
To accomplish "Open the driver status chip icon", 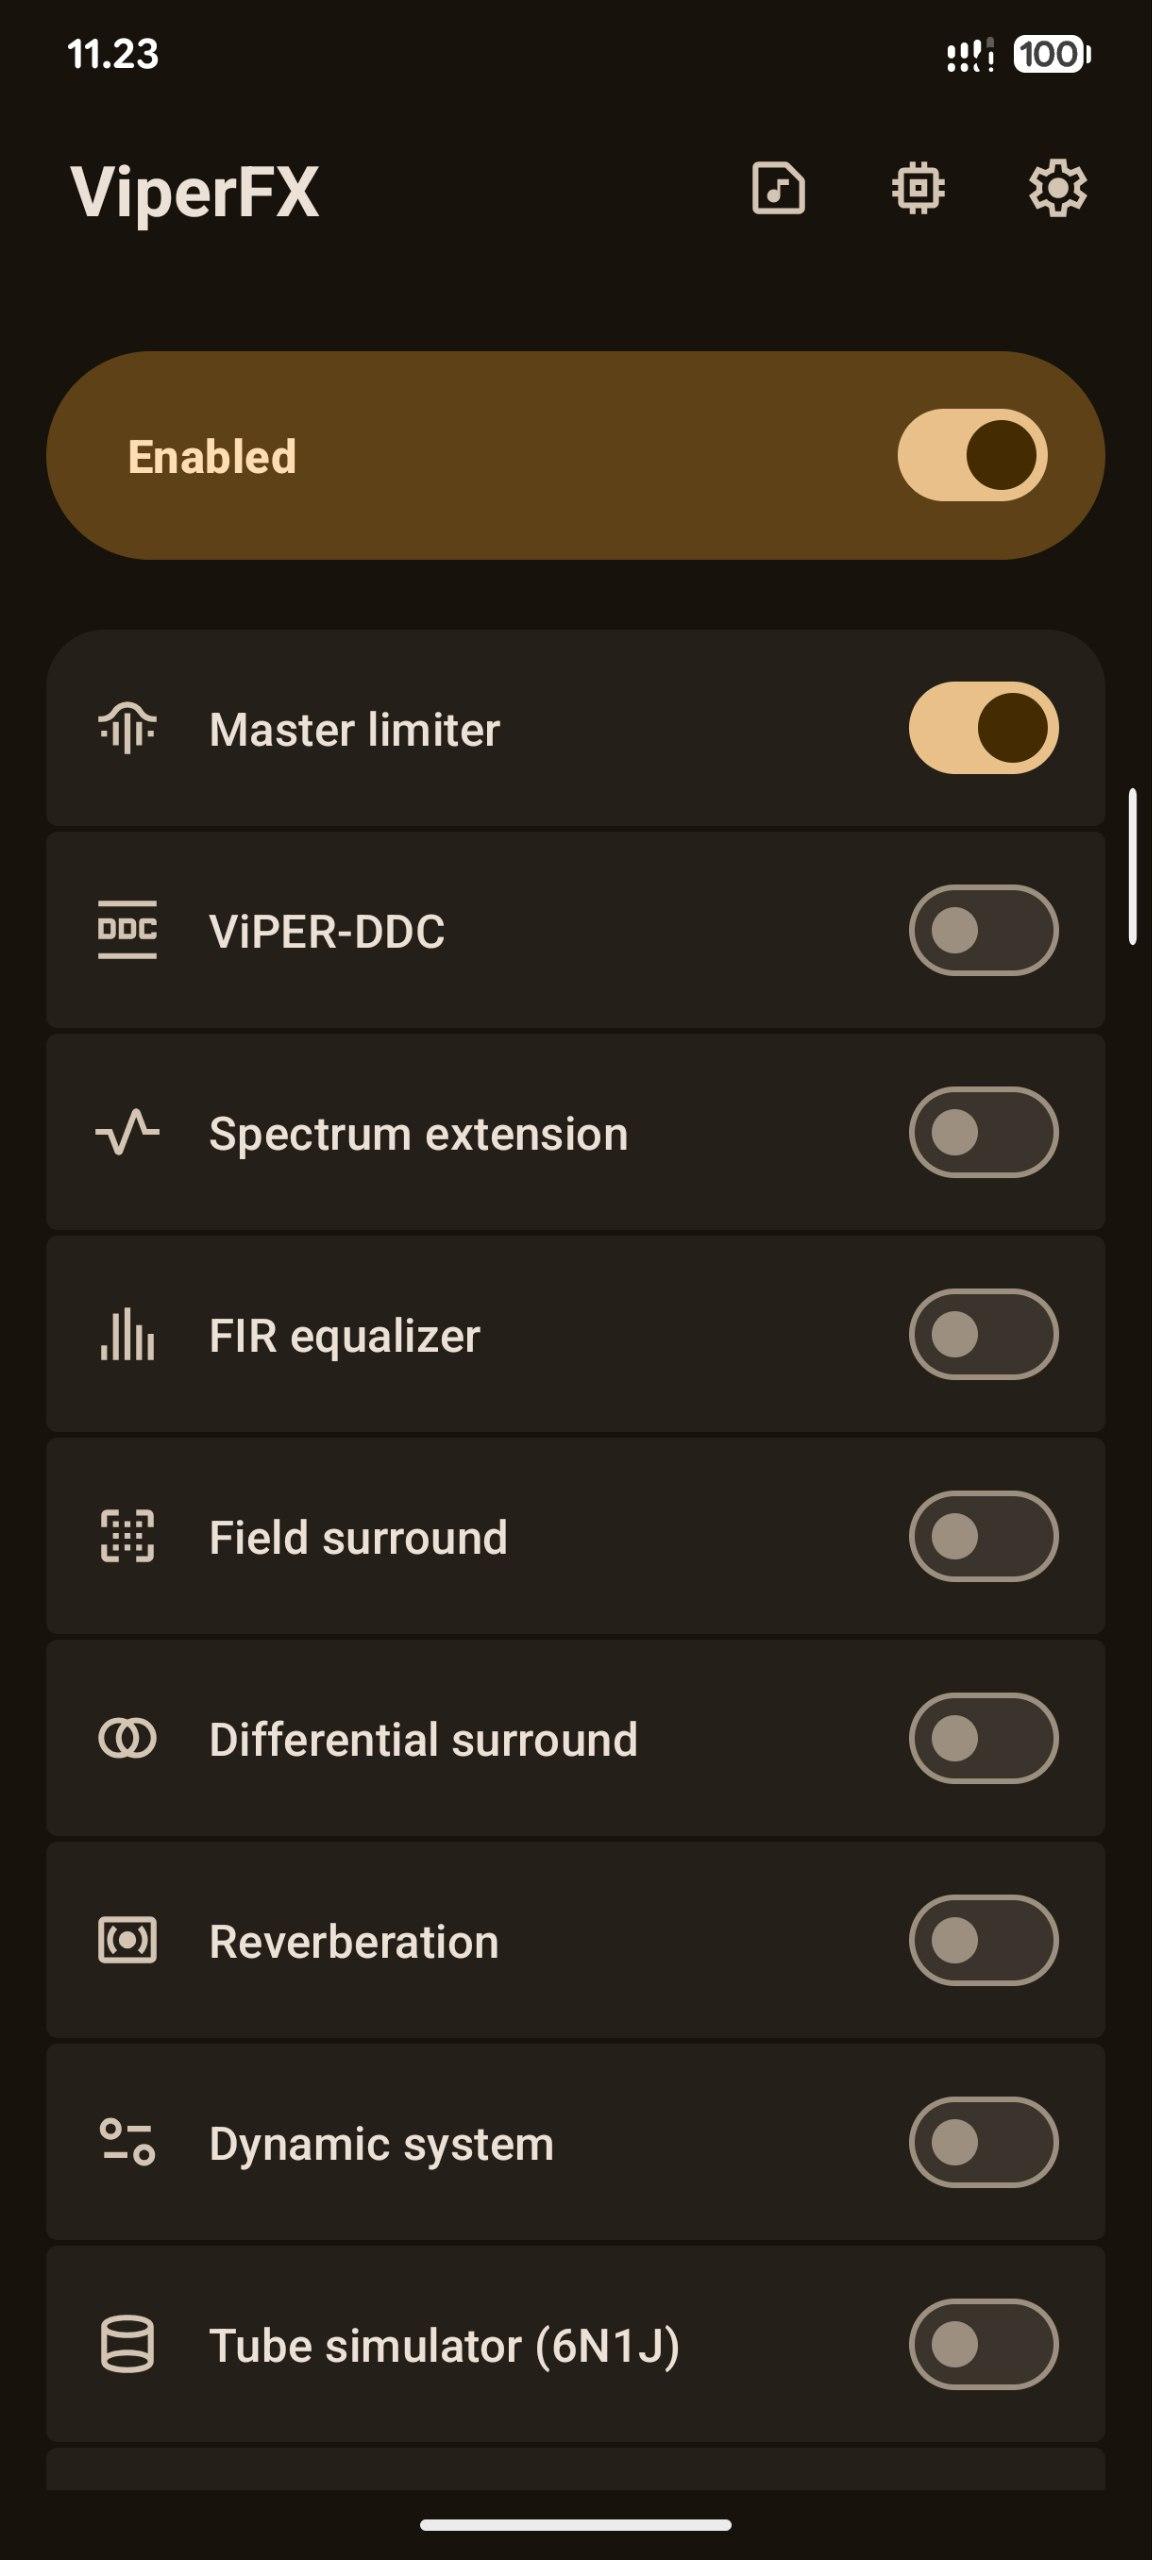I will pos(918,188).
